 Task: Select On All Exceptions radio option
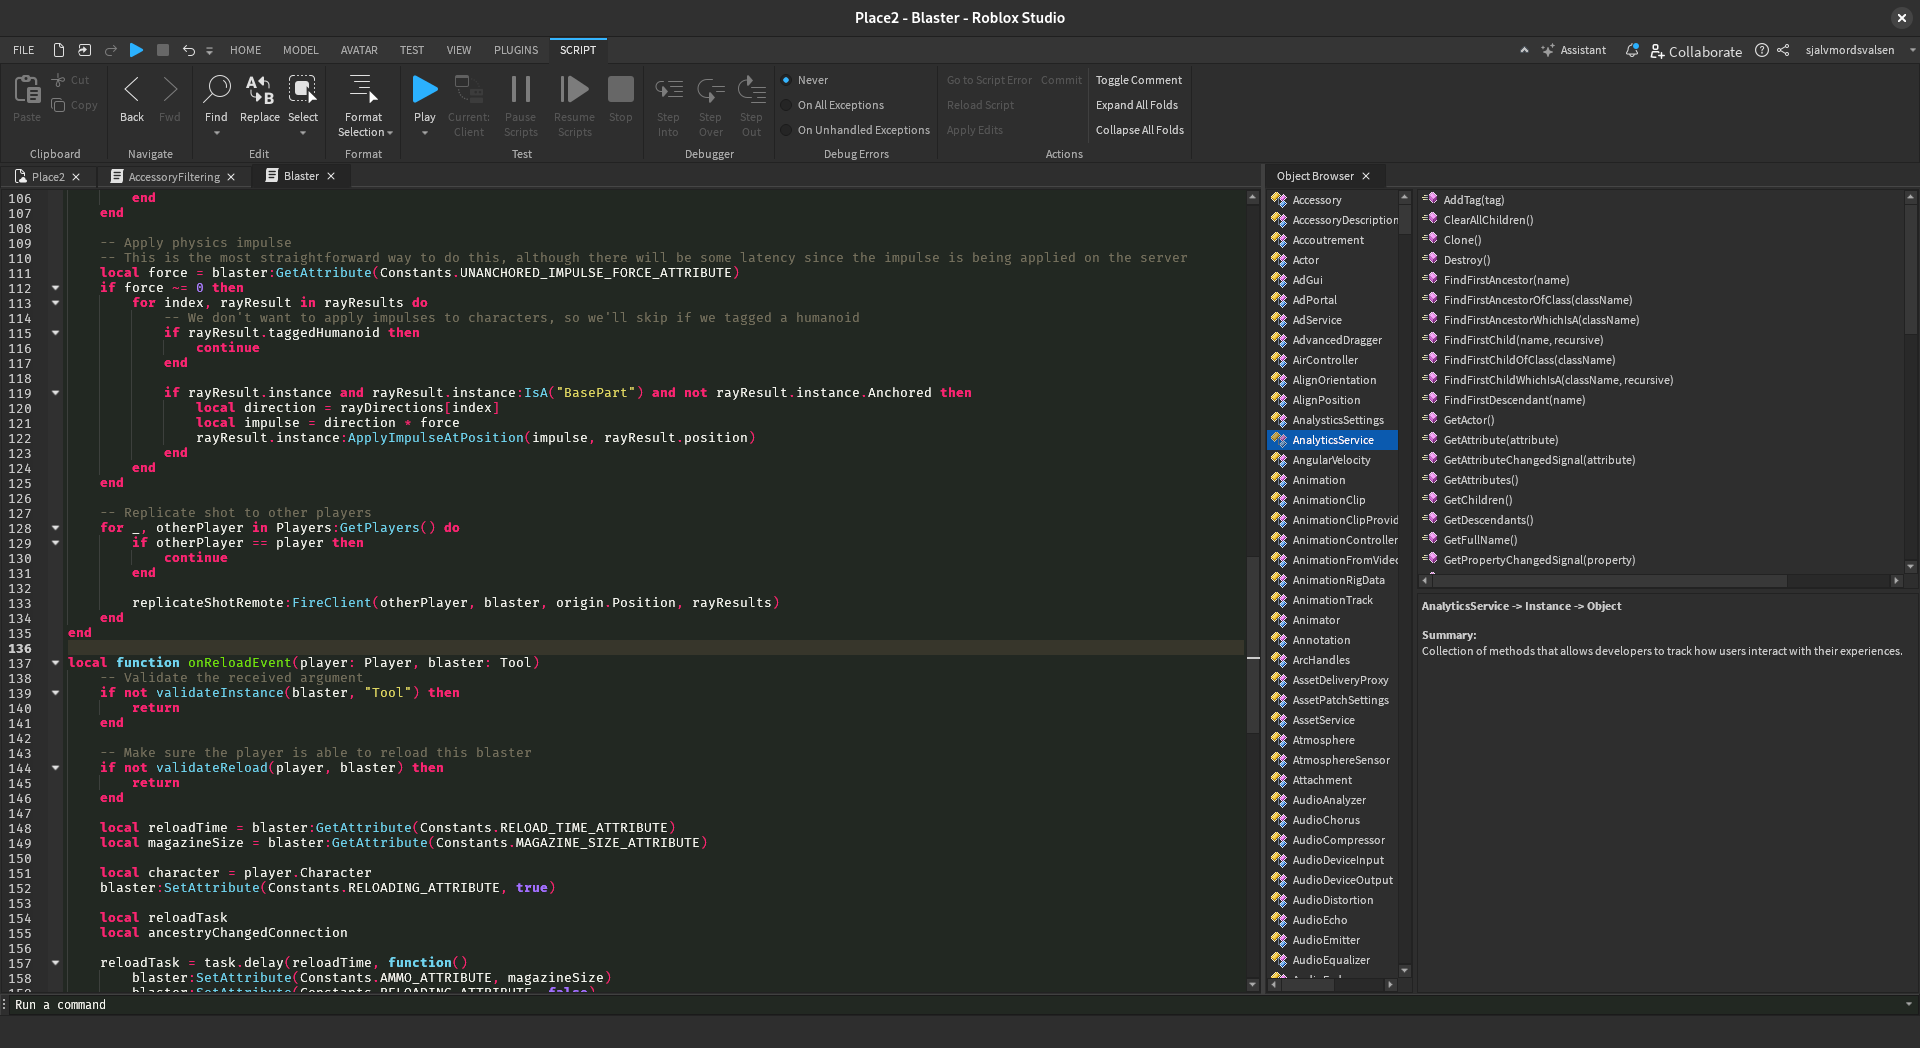point(786,105)
